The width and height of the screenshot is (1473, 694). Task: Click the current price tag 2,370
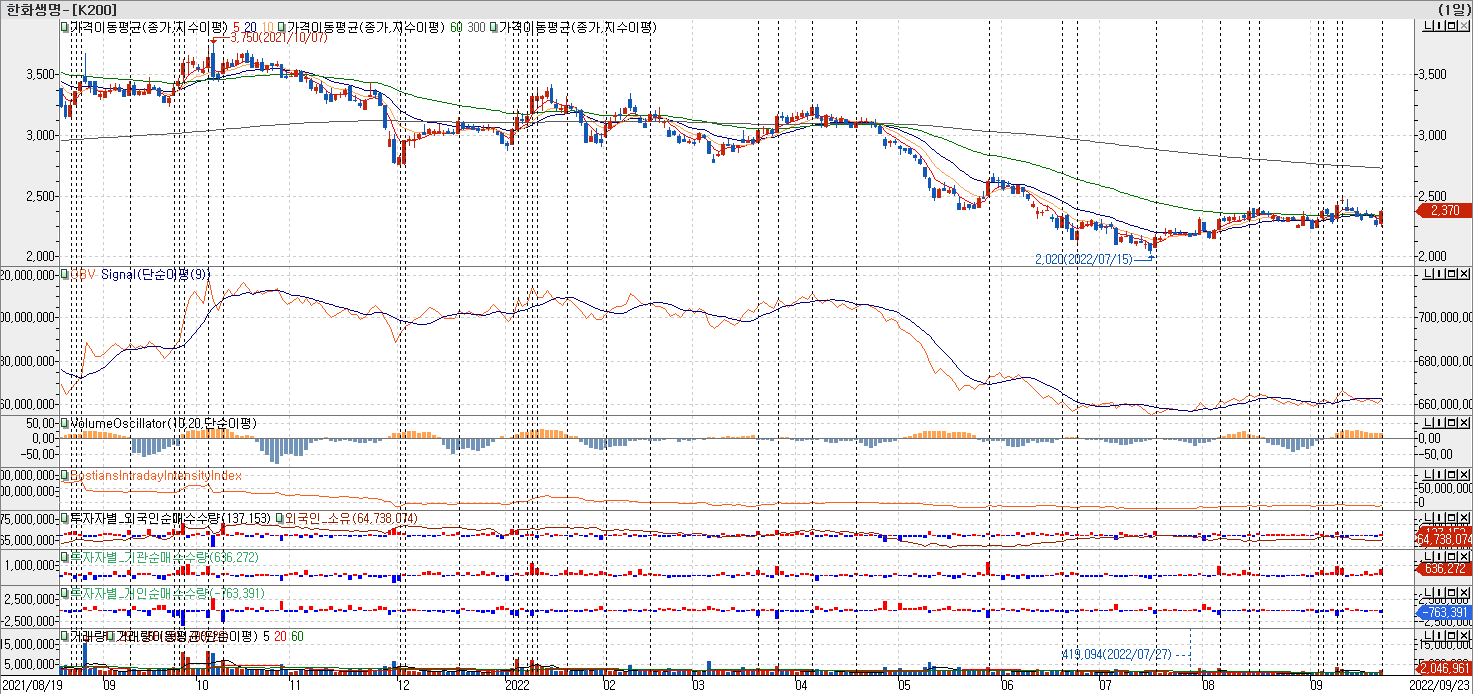(1445, 210)
